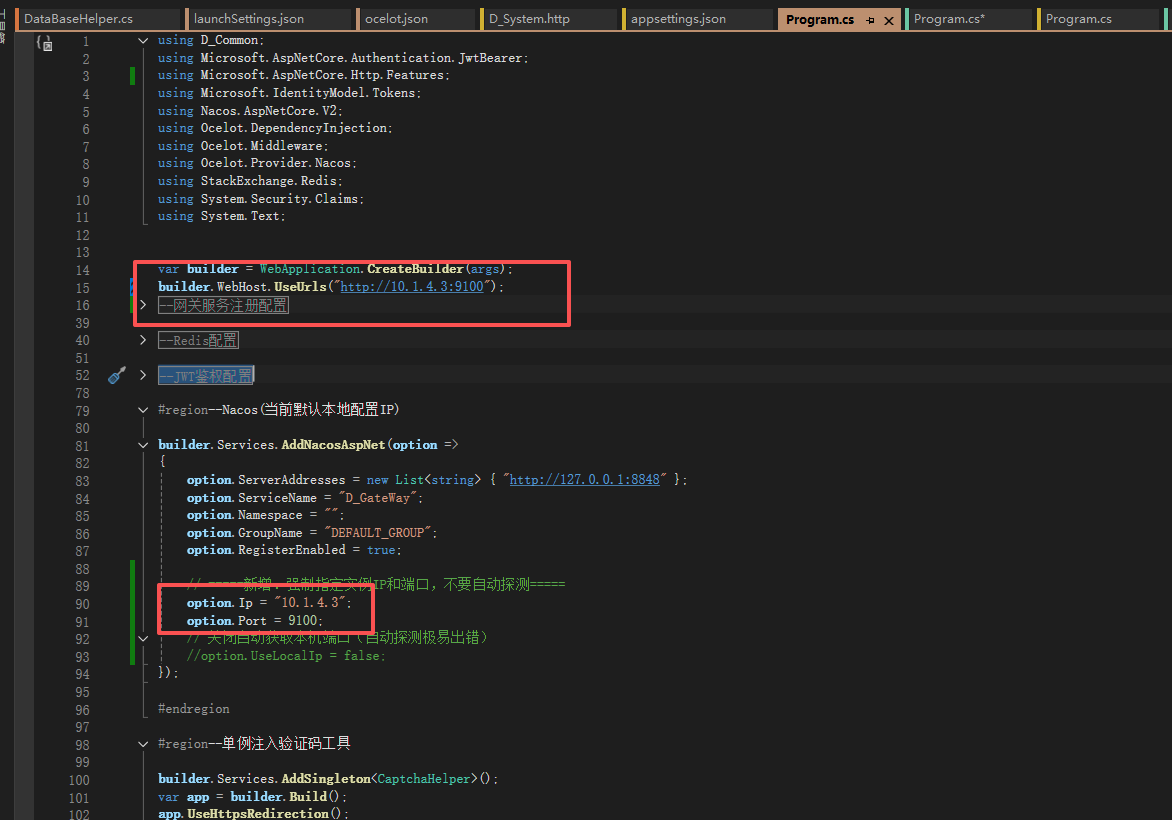The image size is (1172, 820).
Task: Open the http://10.1.4.3:9100 link
Action: (x=412, y=286)
